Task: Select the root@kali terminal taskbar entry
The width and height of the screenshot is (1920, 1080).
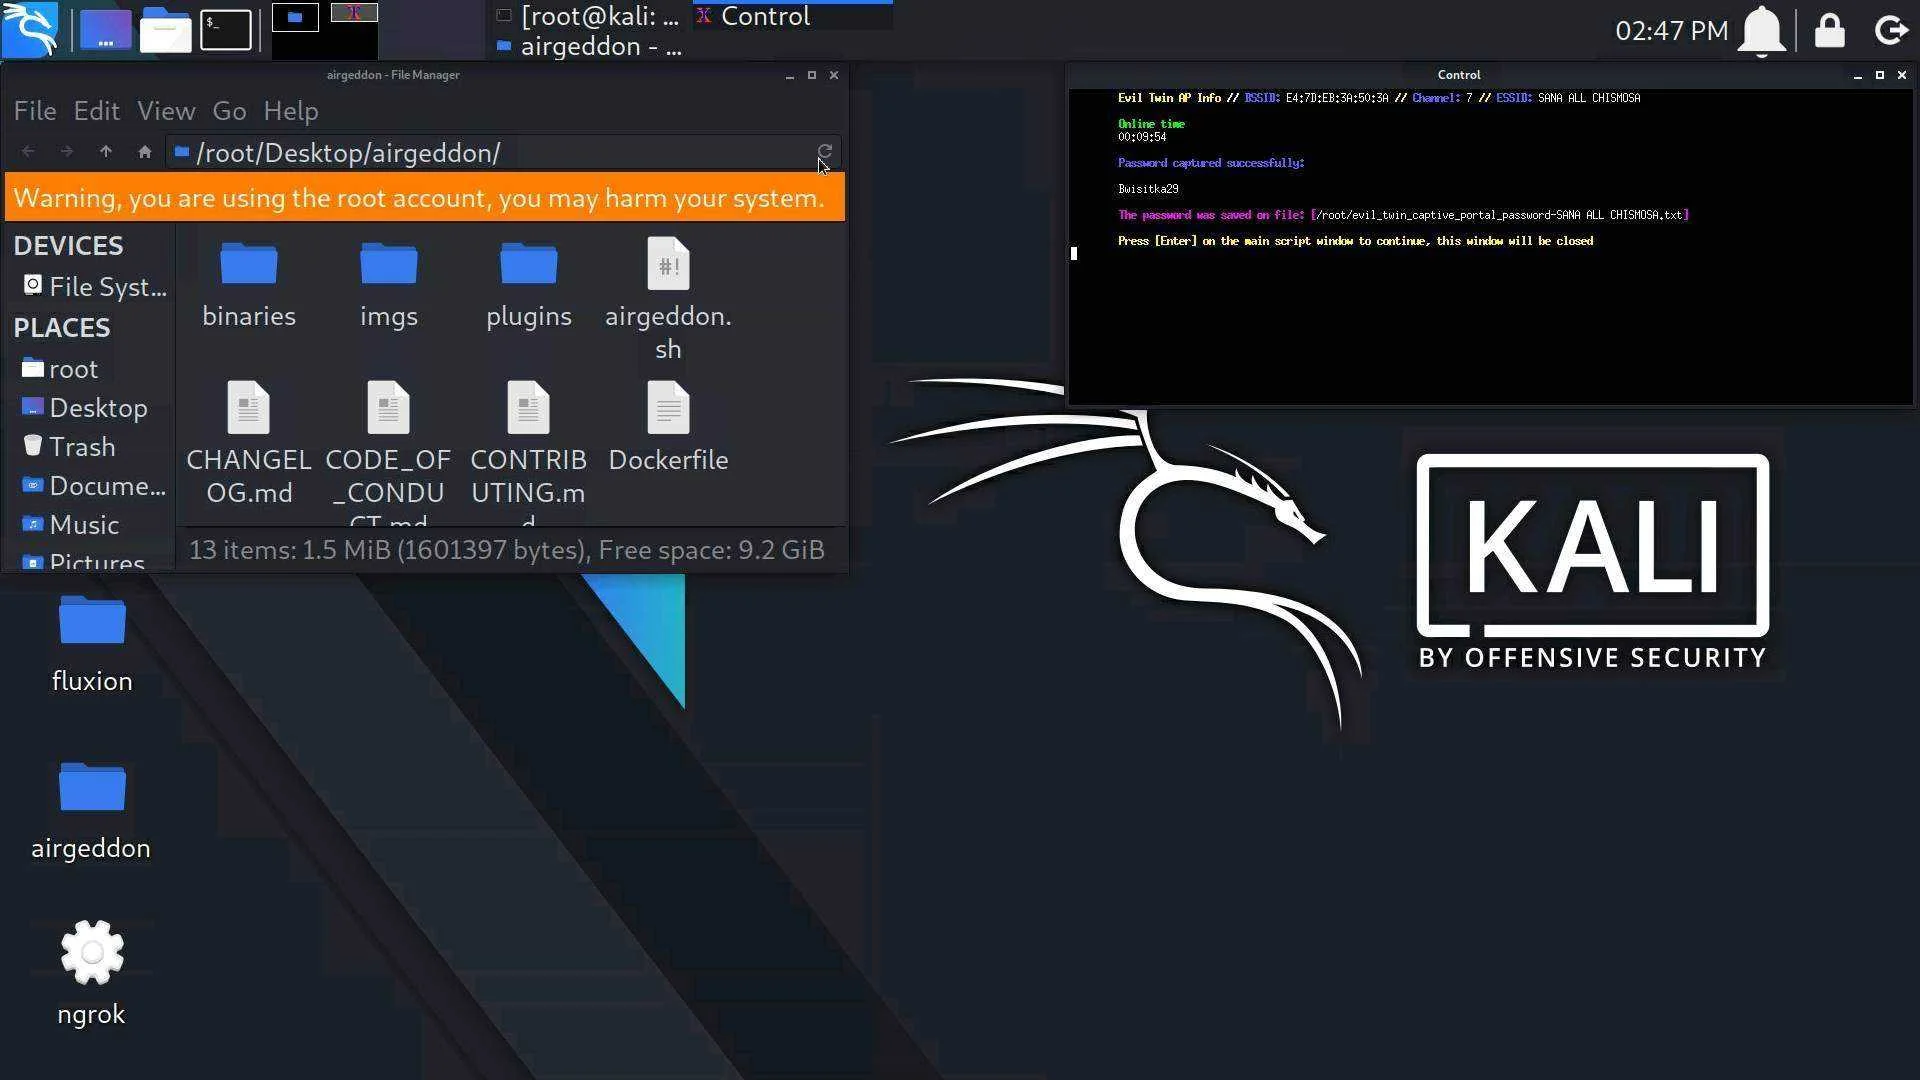Action: point(589,16)
